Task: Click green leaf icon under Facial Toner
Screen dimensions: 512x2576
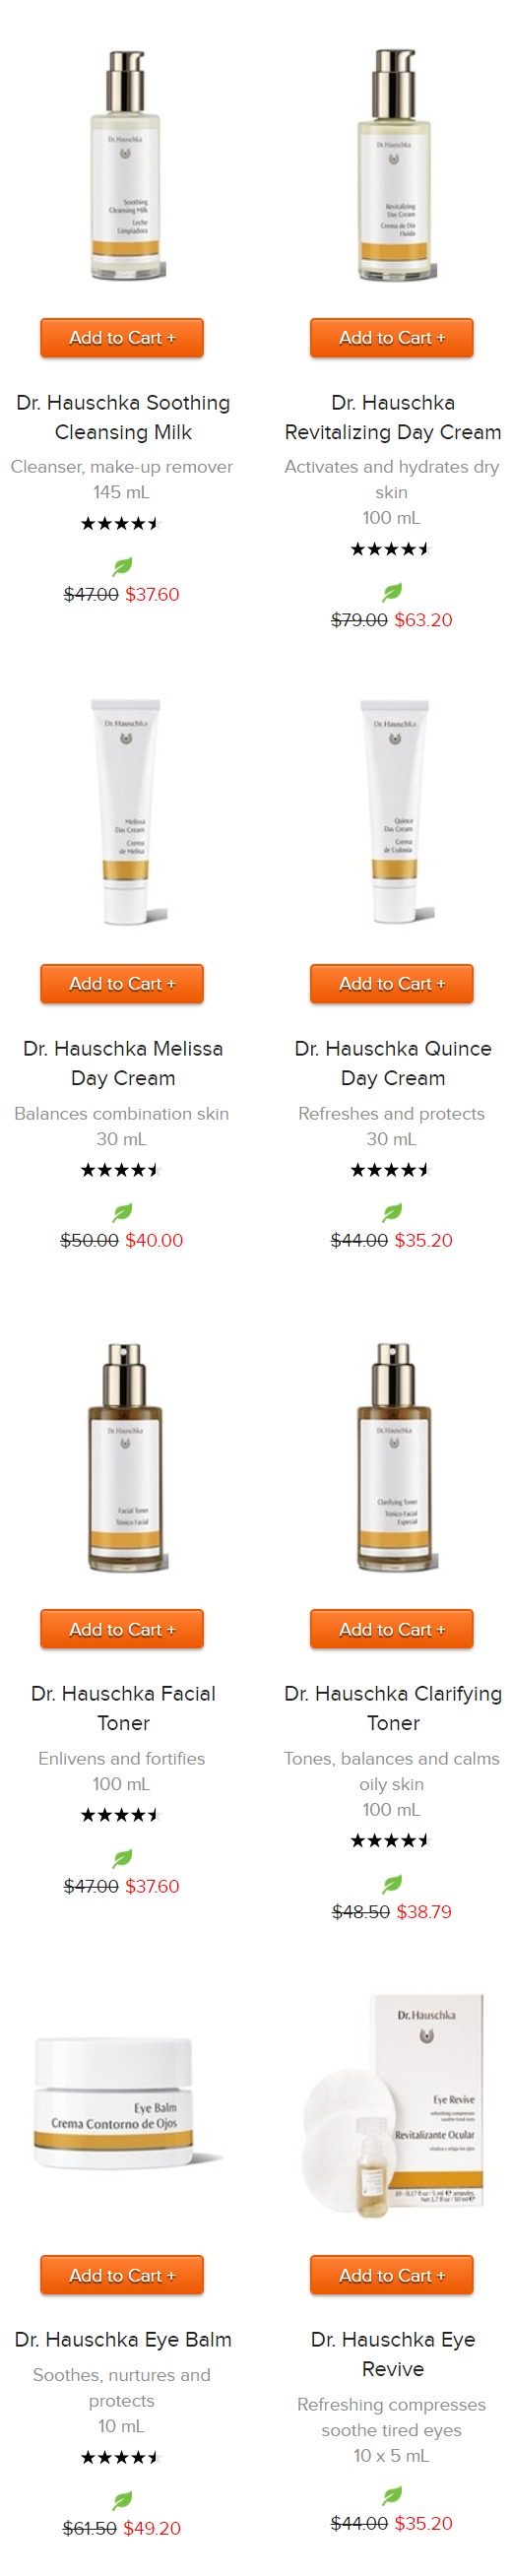Action: [122, 1858]
